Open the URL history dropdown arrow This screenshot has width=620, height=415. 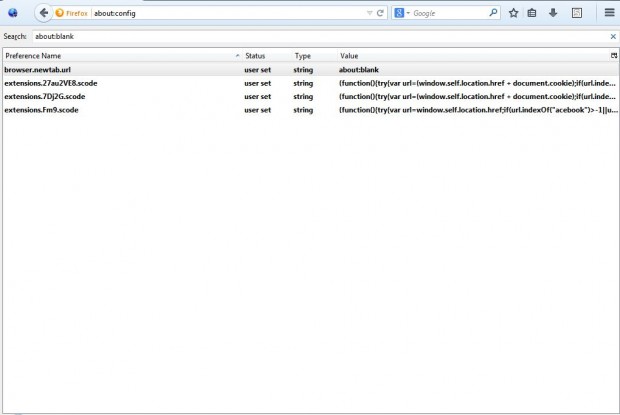(369, 13)
